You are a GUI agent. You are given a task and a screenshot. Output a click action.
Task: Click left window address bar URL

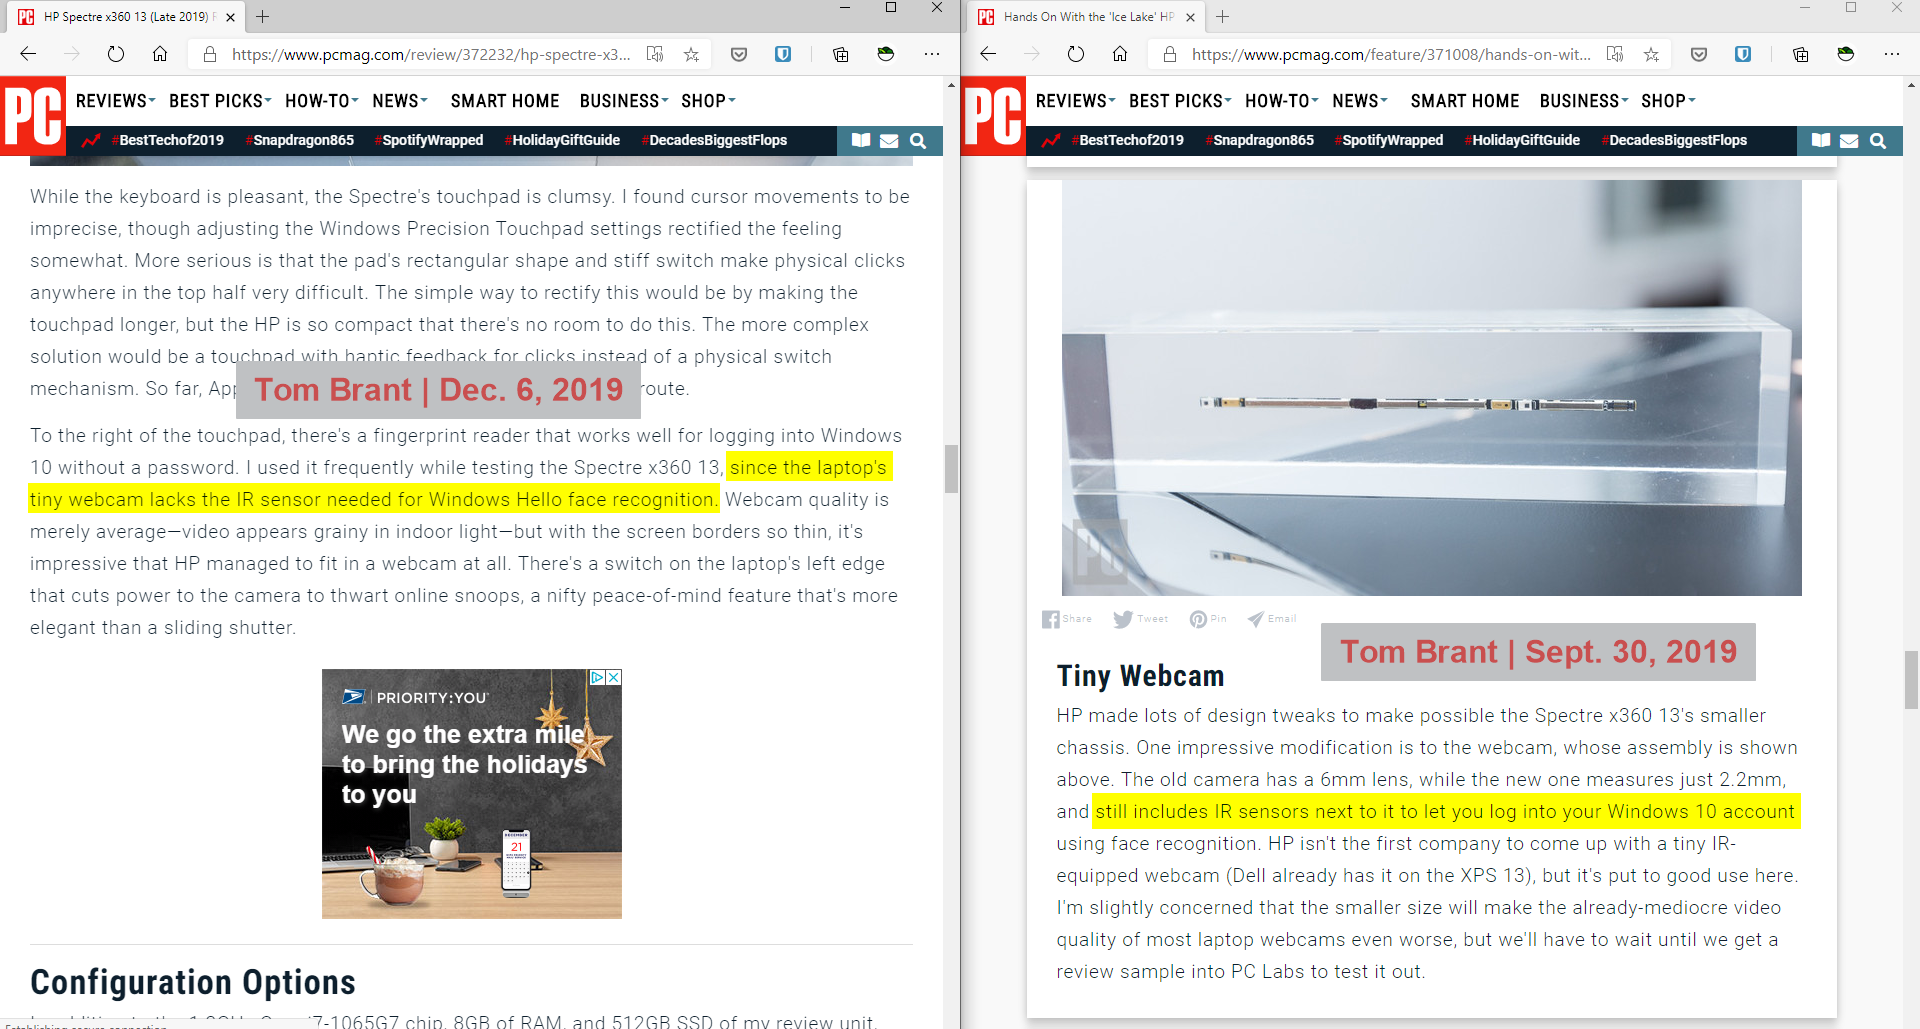[431, 54]
